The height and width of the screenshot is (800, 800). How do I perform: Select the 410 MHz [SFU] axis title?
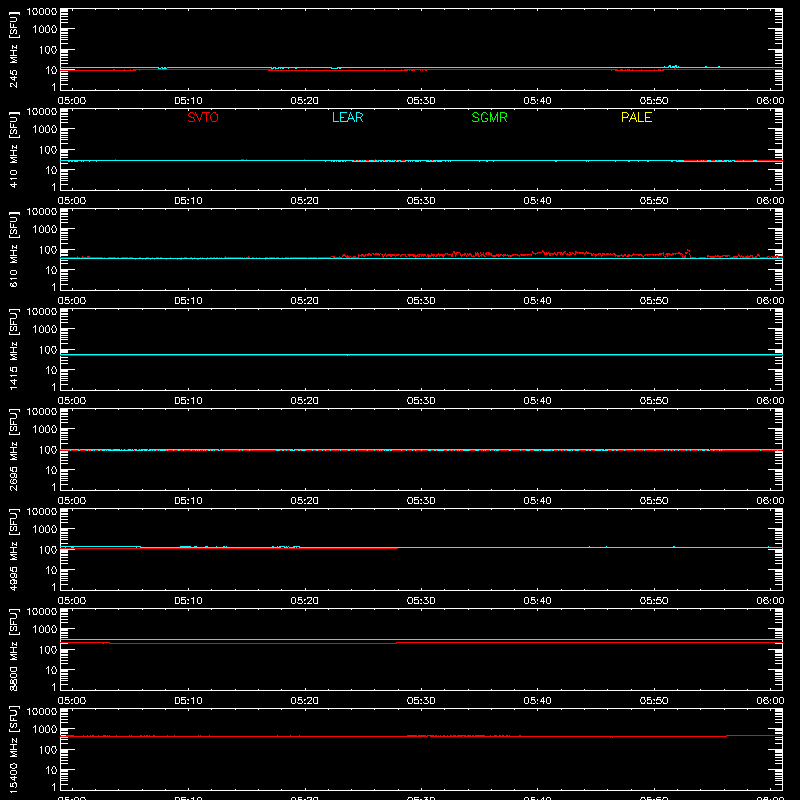[x=14, y=149]
